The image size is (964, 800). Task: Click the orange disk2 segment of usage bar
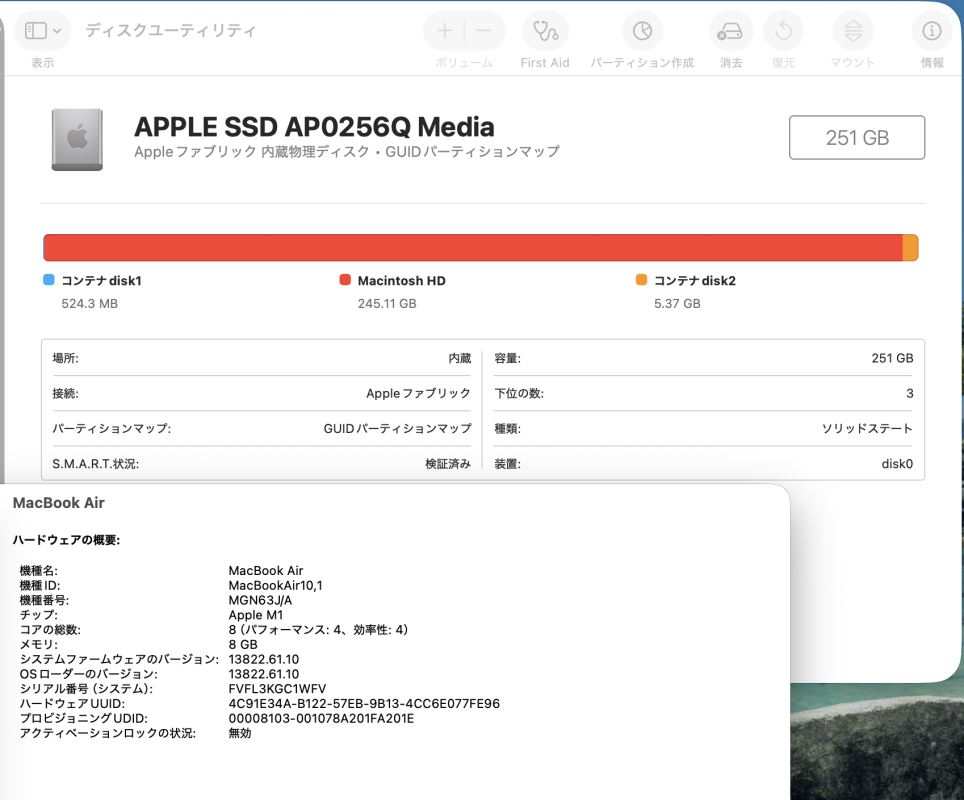911,247
